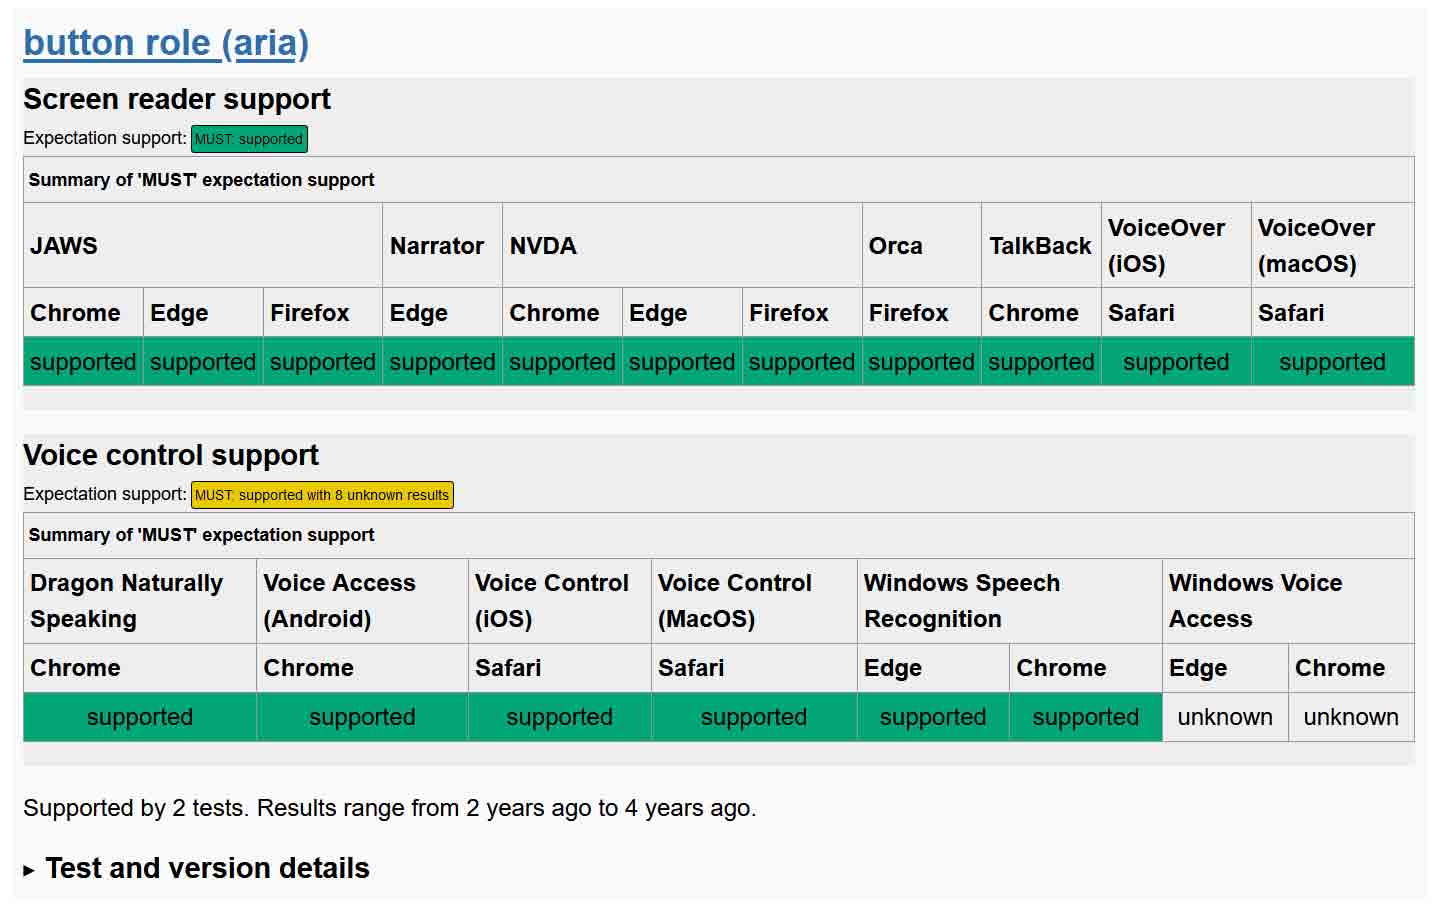
Task: Click the unknown cell for Windows Voice Access Edge
Action: (1225, 717)
